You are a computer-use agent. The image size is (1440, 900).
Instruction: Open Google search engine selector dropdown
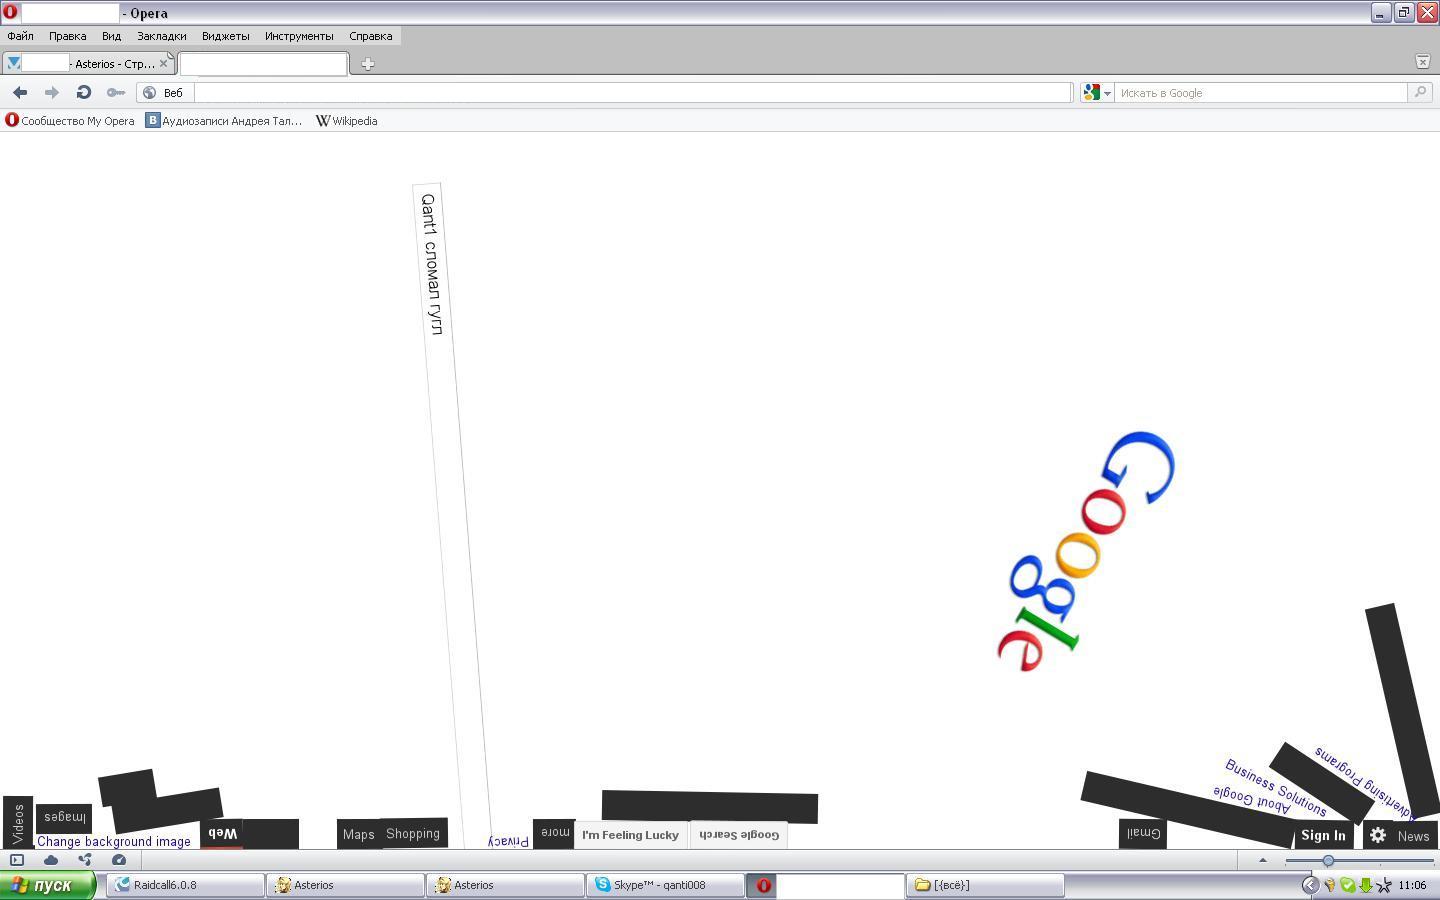[x=1097, y=92]
